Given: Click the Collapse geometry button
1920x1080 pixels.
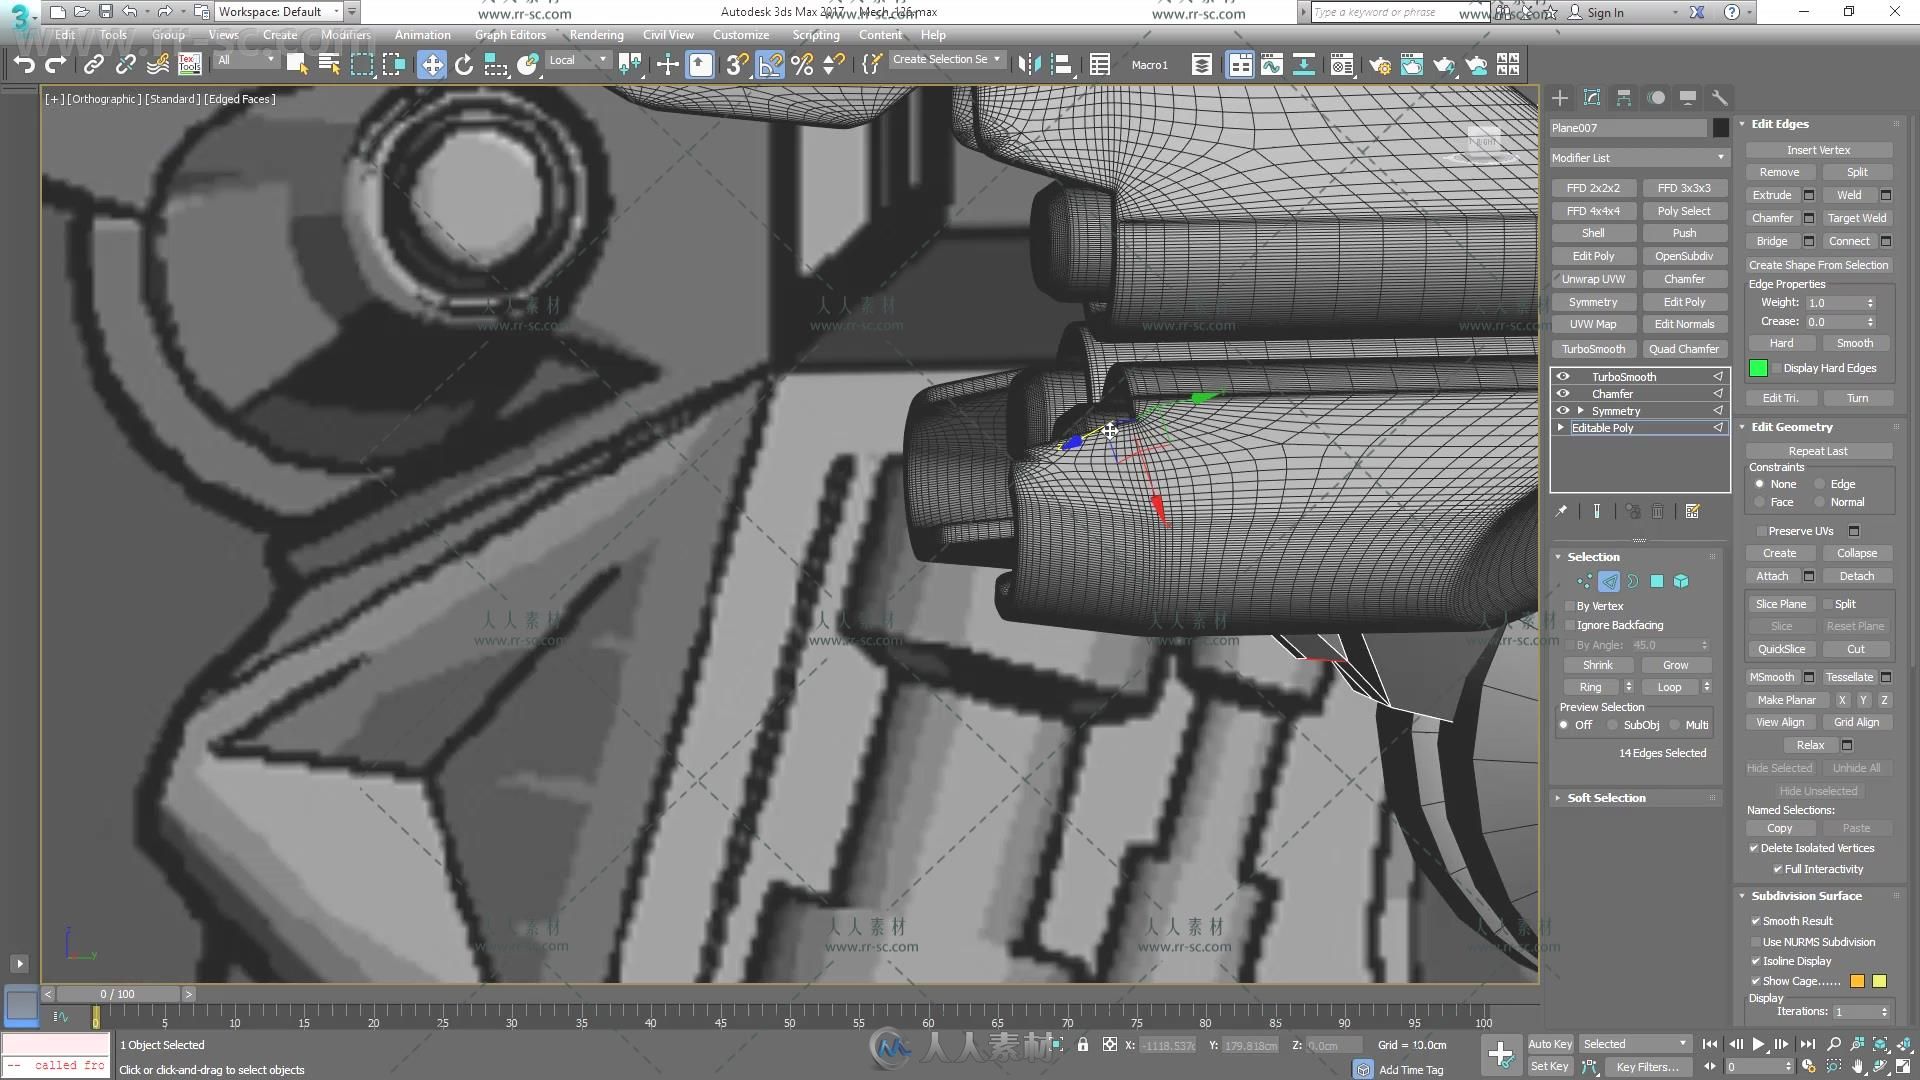Looking at the screenshot, I should click(x=1855, y=553).
